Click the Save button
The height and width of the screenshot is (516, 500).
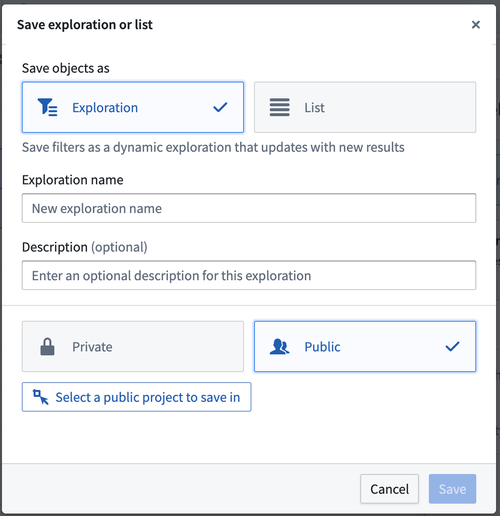tap(452, 489)
